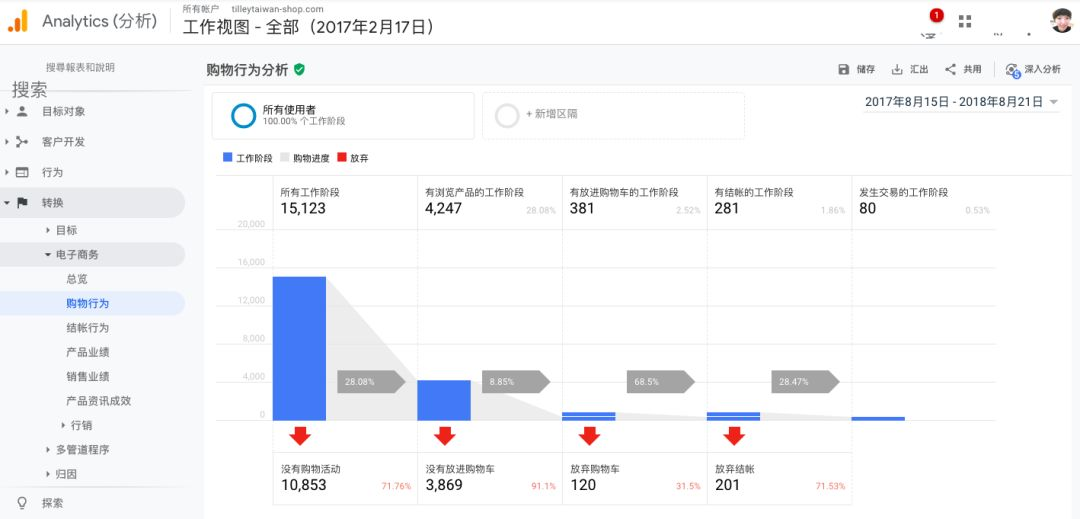Click the 281 checkout sessions value
This screenshot has width=1080, height=519.
pos(727,209)
